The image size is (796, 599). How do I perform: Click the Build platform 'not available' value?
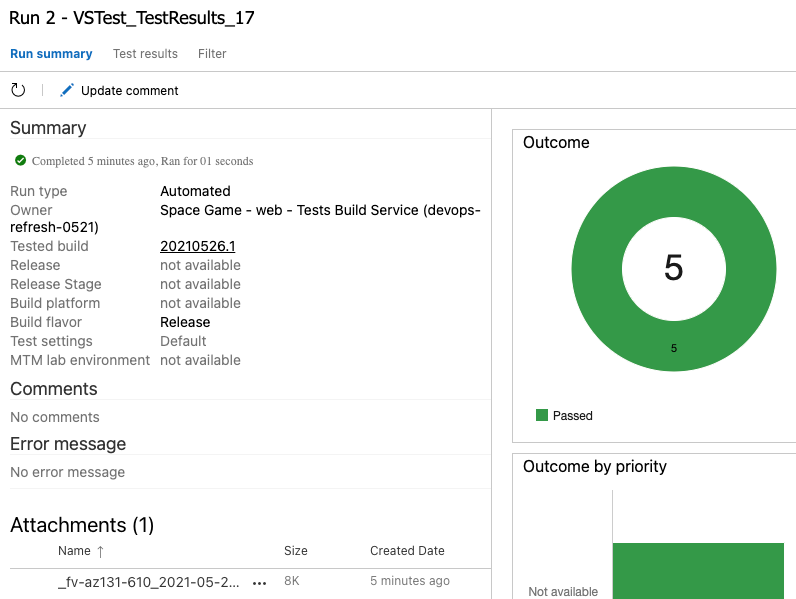(x=201, y=303)
